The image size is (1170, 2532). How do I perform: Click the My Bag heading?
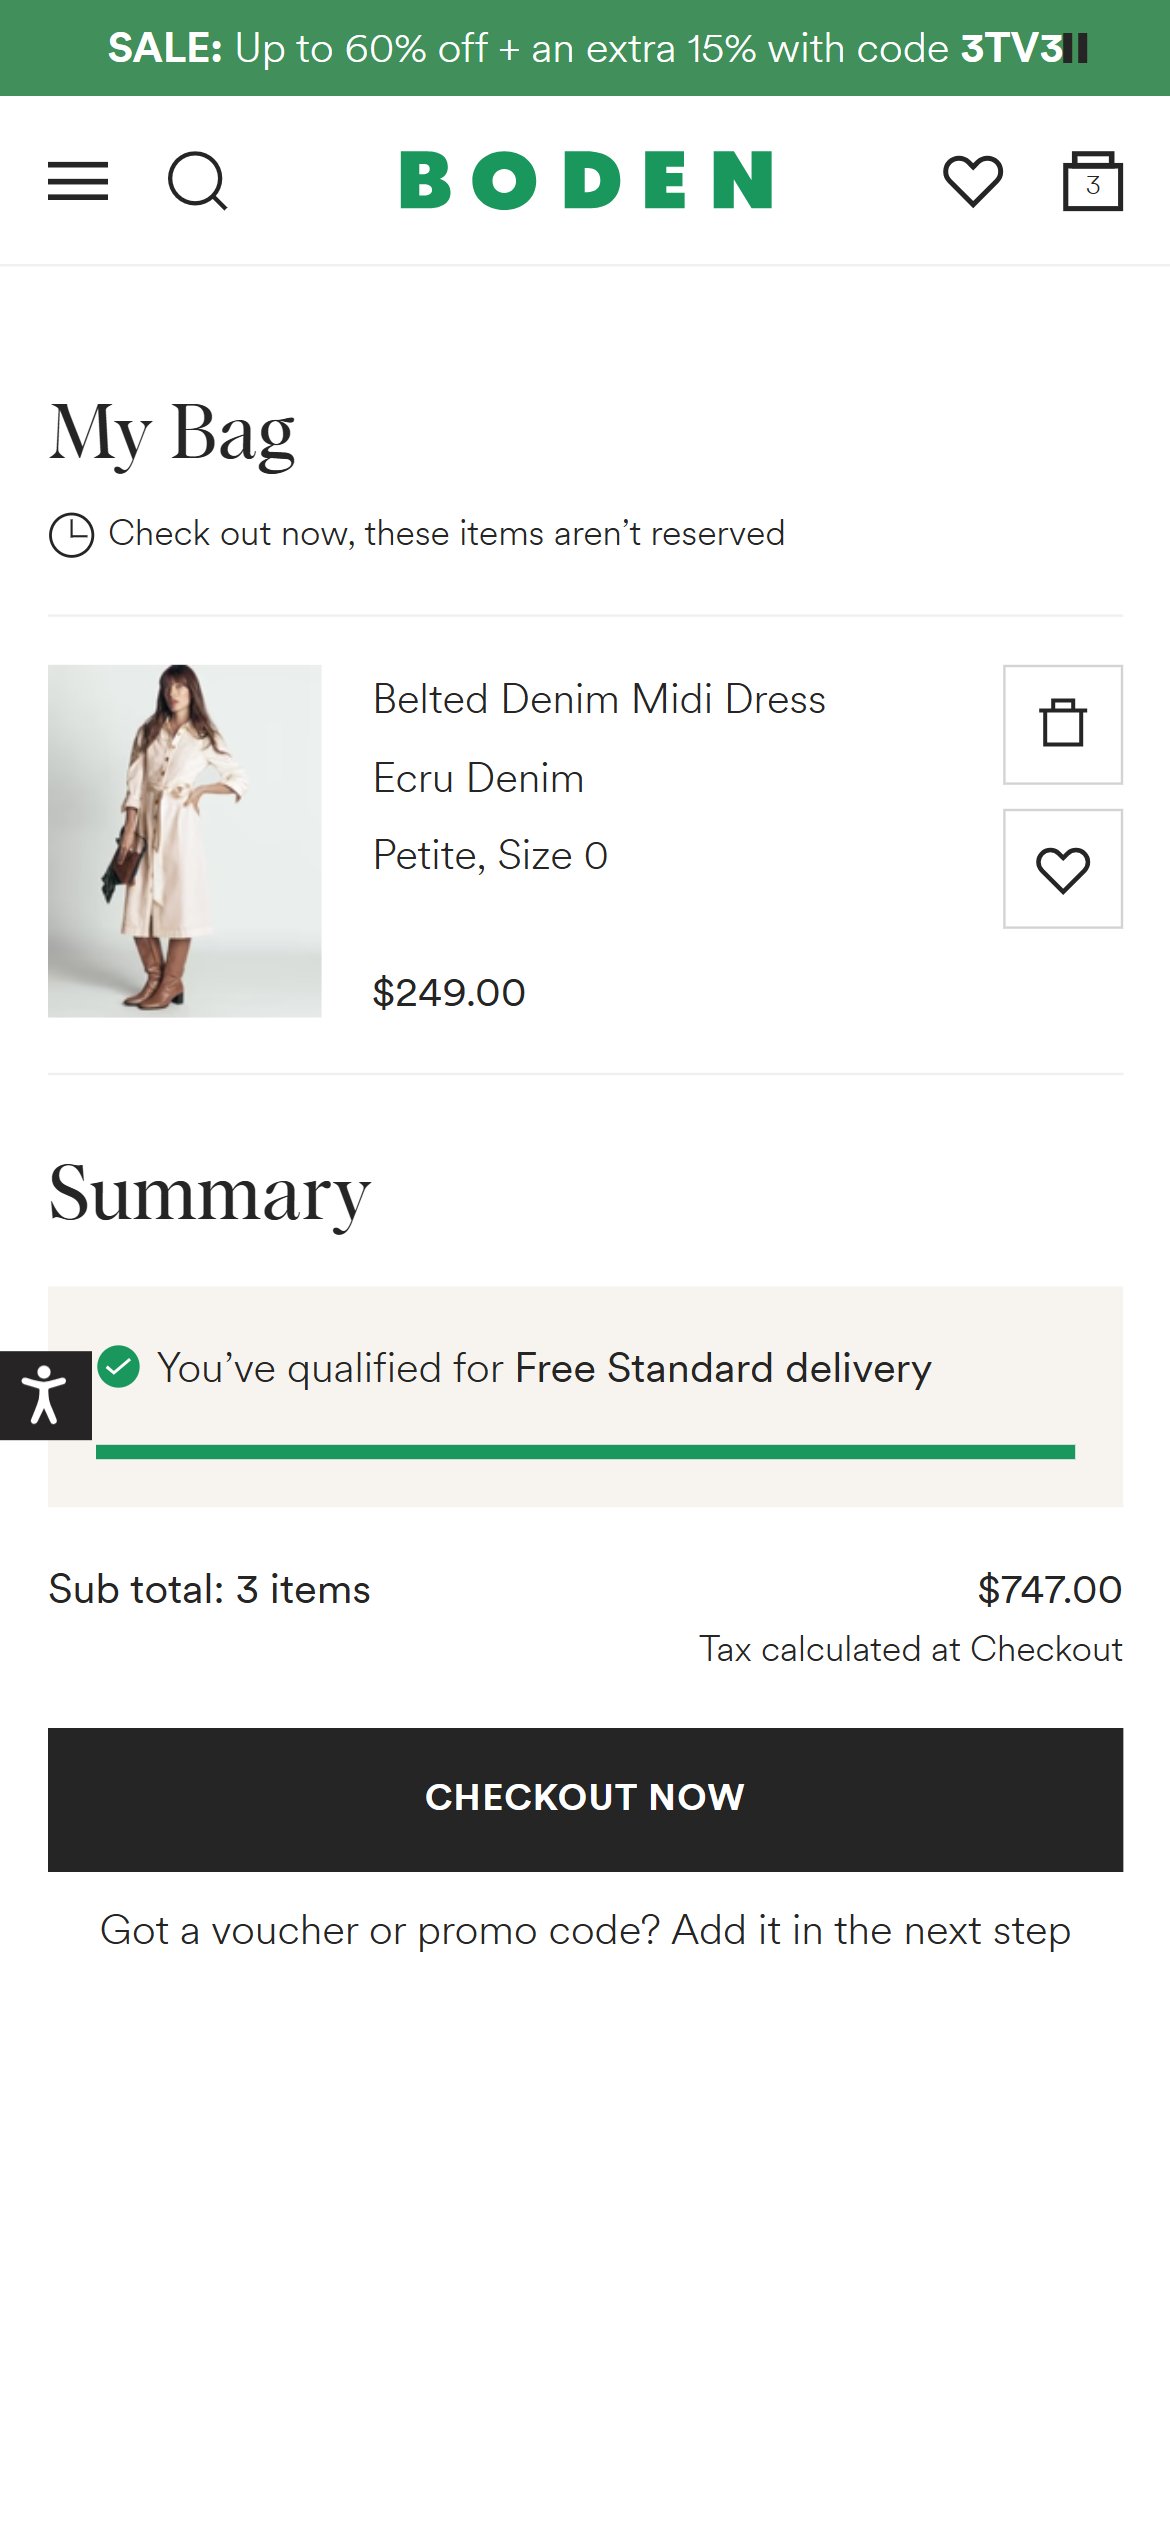tap(172, 433)
